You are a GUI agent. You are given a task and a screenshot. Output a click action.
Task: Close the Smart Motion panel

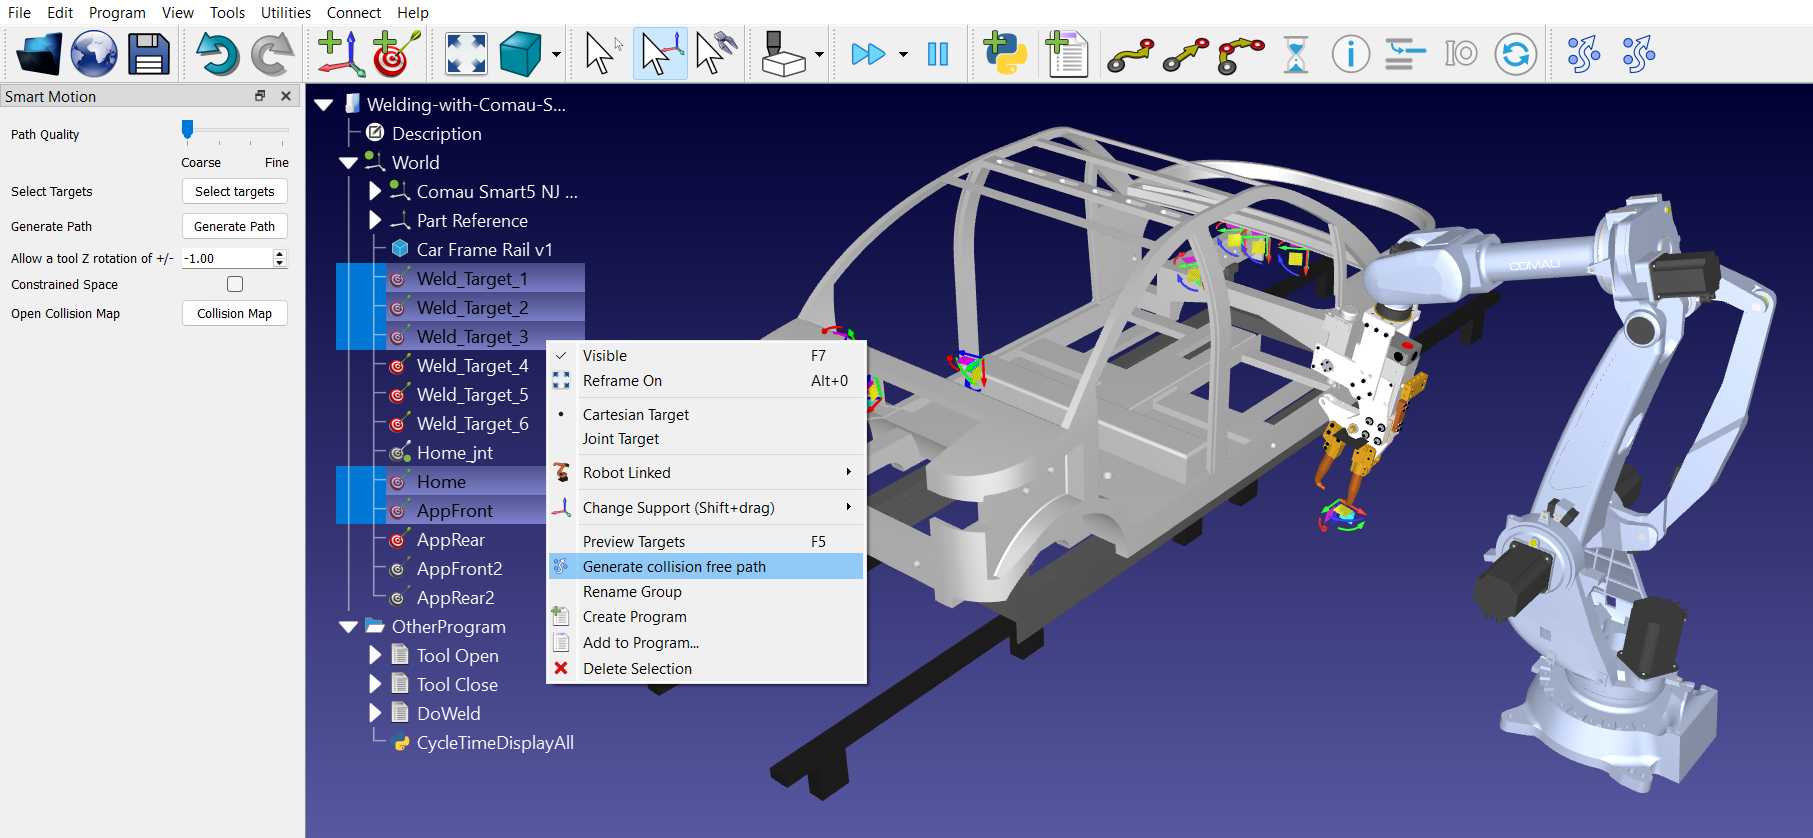(x=286, y=96)
